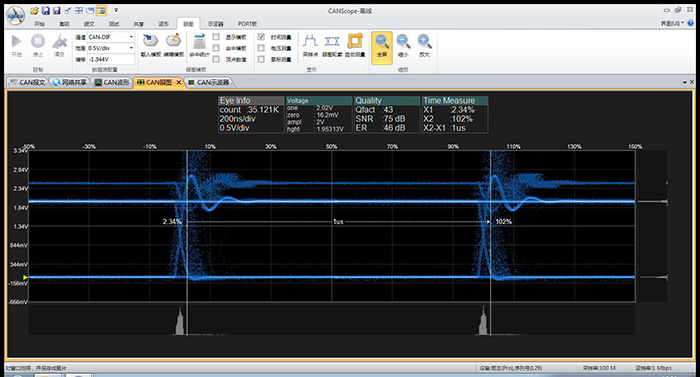Viewport: 700px width, 377px height.
Task: Click the eye diagram outline (眼图轮廓) icon
Action: (332, 41)
